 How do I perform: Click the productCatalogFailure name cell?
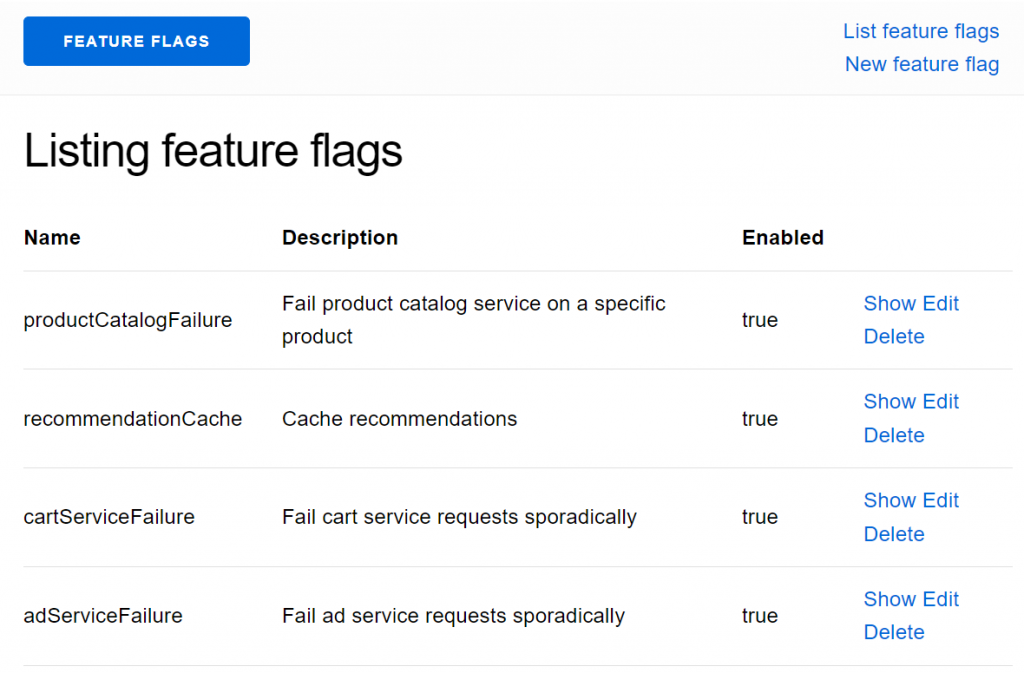(x=128, y=320)
